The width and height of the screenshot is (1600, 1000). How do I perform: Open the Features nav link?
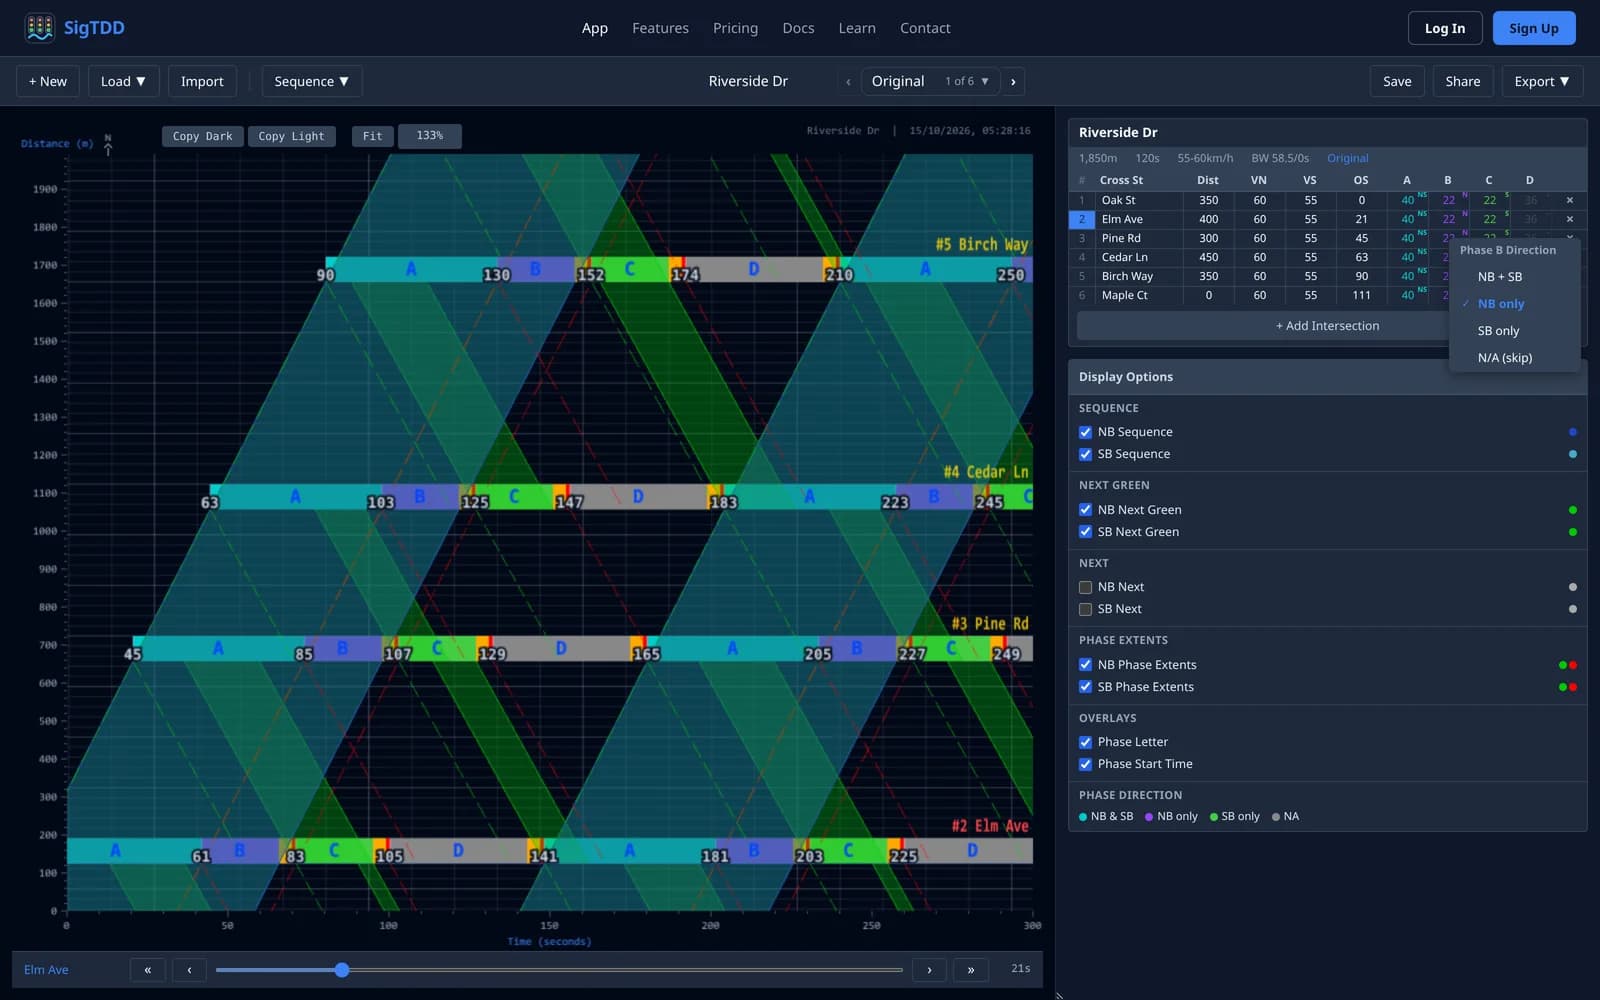(x=660, y=28)
